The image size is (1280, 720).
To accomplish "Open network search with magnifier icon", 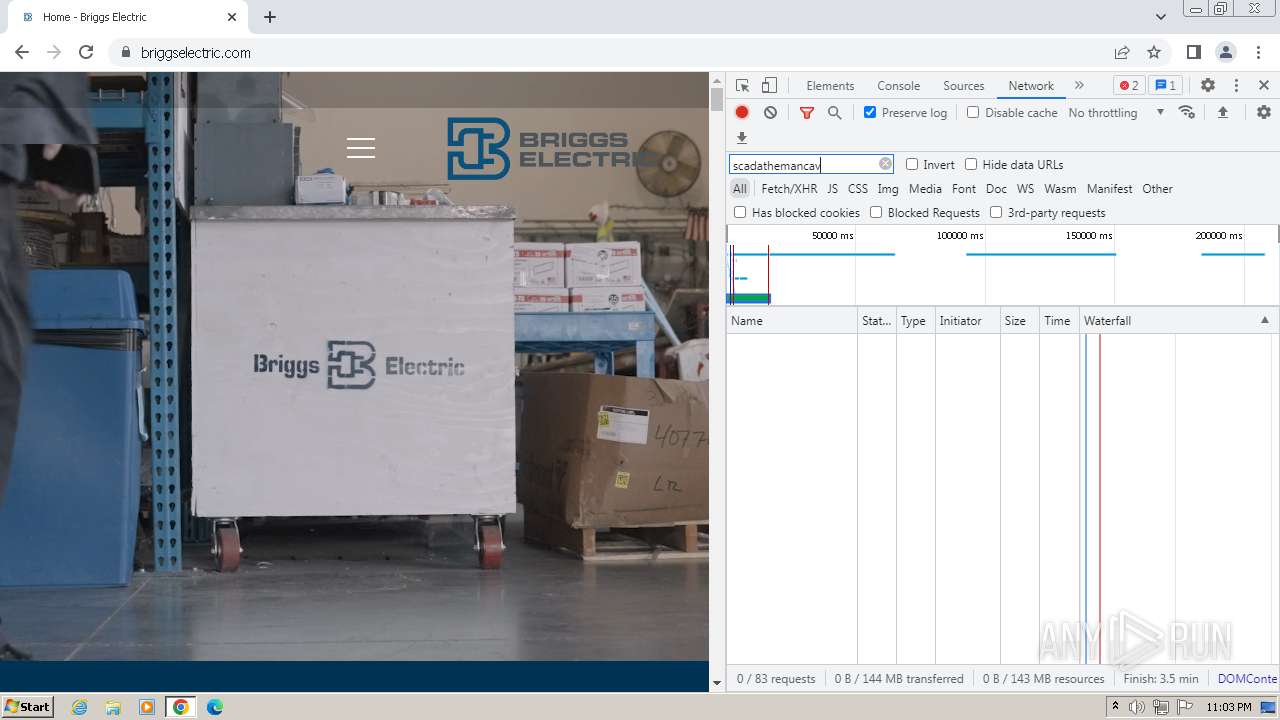I will (x=835, y=113).
